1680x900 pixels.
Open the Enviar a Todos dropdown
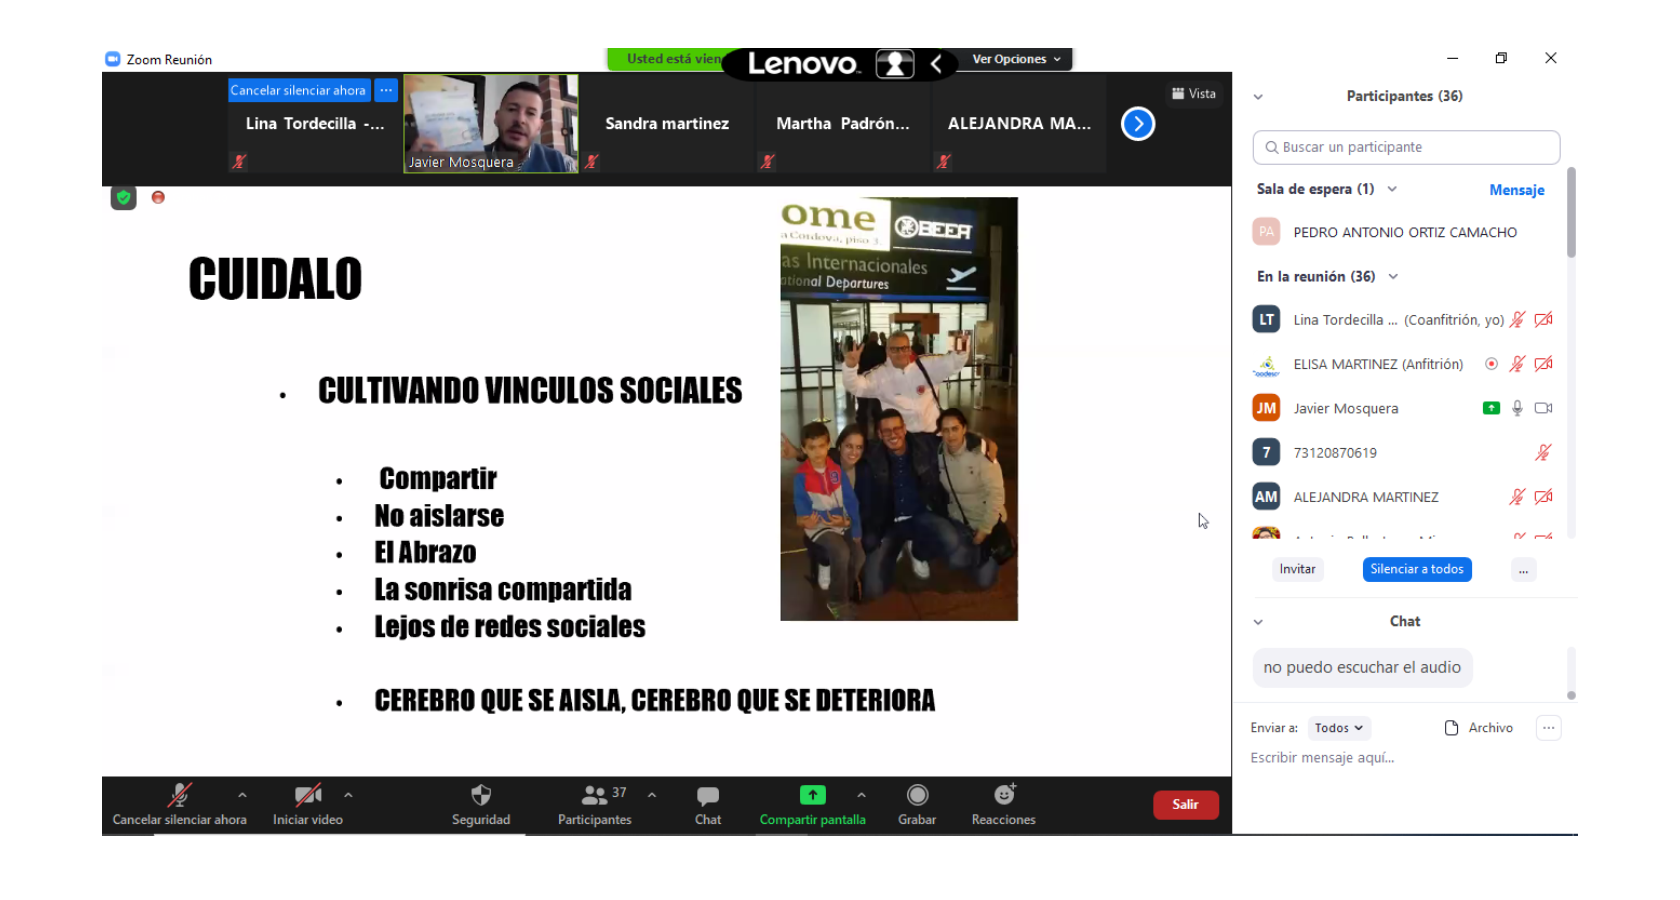pyautogui.click(x=1339, y=728)
